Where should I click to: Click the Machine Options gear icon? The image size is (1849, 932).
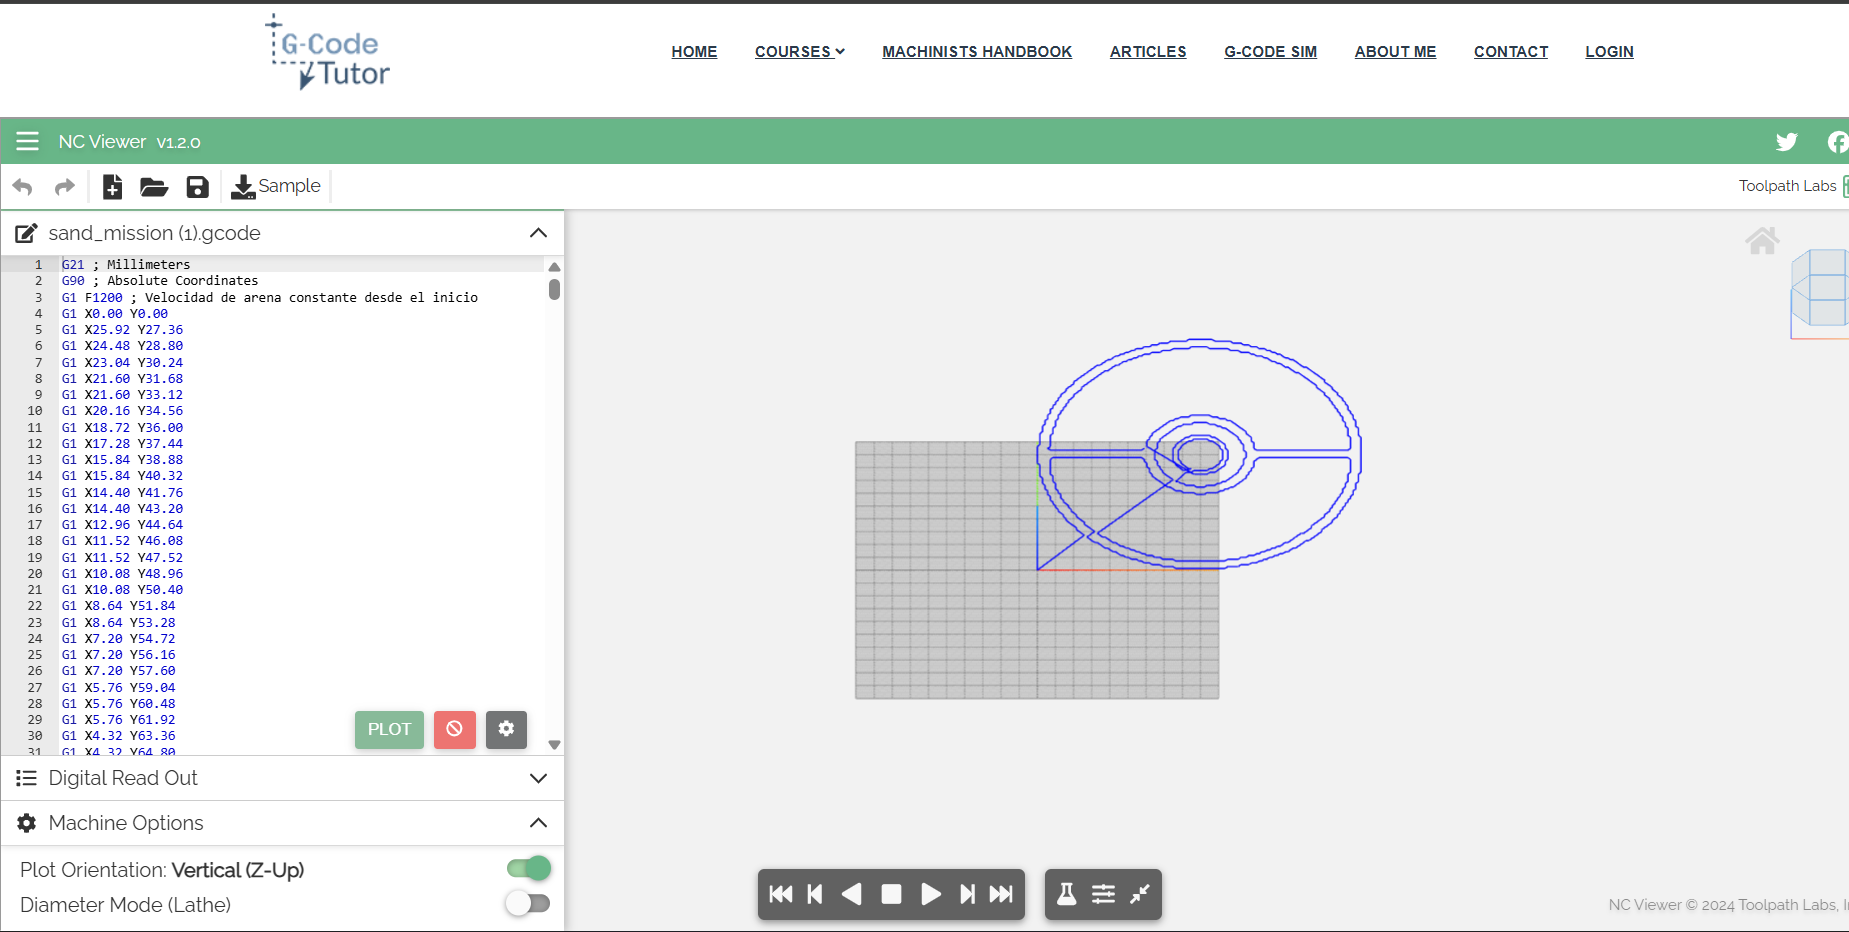[27, 823]
